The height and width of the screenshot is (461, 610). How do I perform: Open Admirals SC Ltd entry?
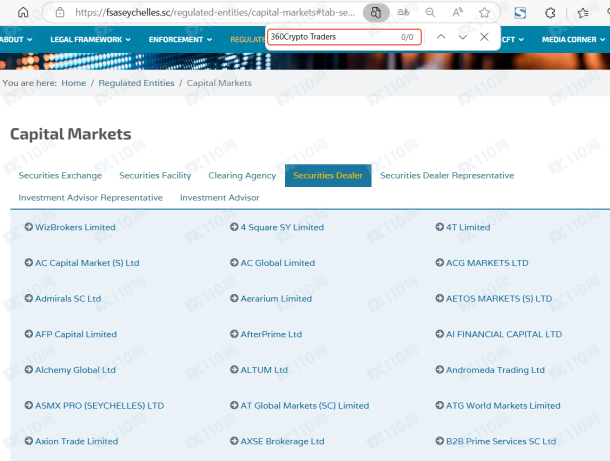pos(68,299)
